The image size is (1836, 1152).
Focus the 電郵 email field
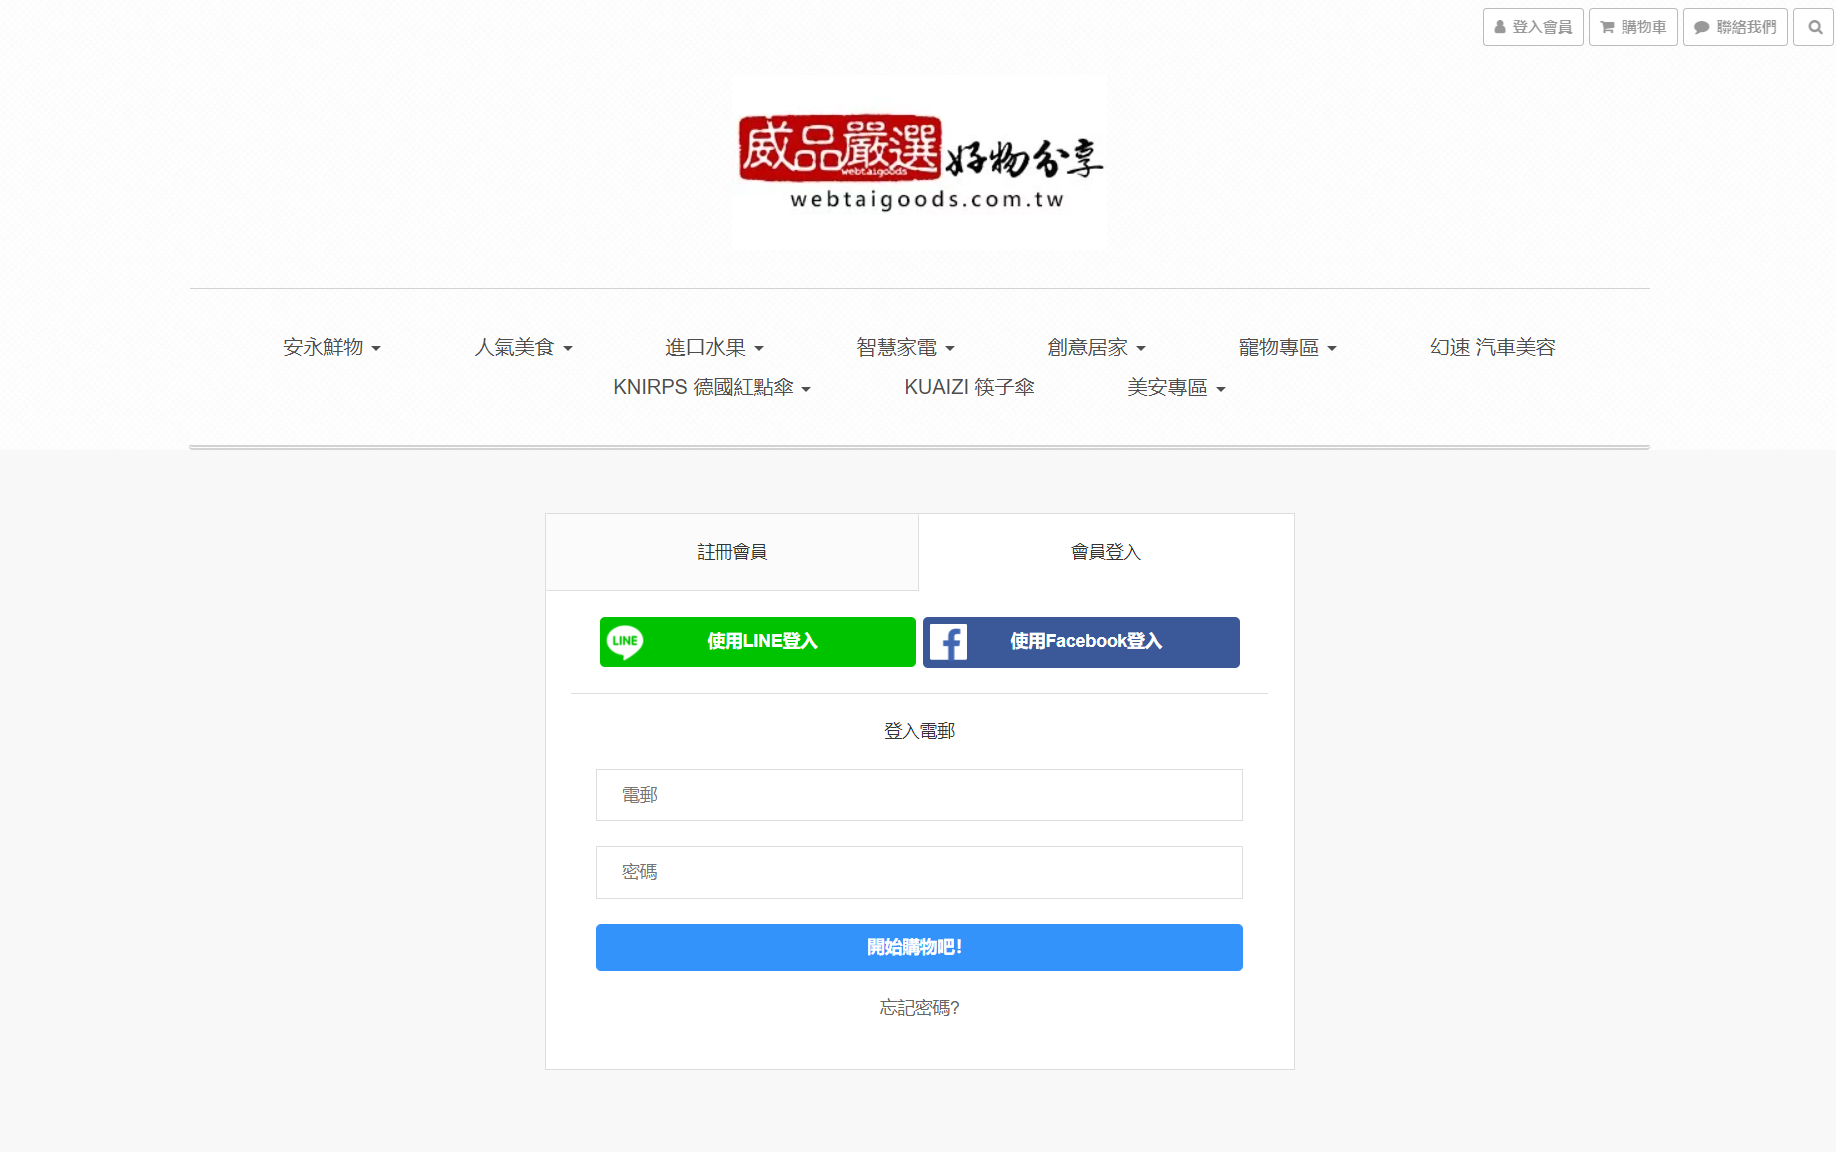[919, 795]
